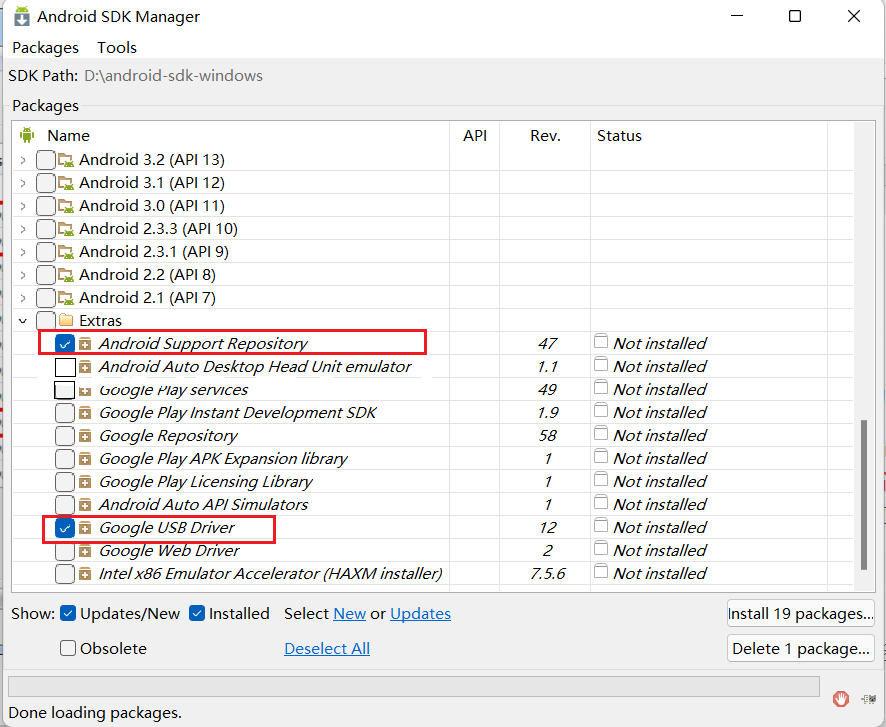This screenshot has width=886, height=727.
Task: Click package icon beside Google Play Licensing Library
Action: 85,482
